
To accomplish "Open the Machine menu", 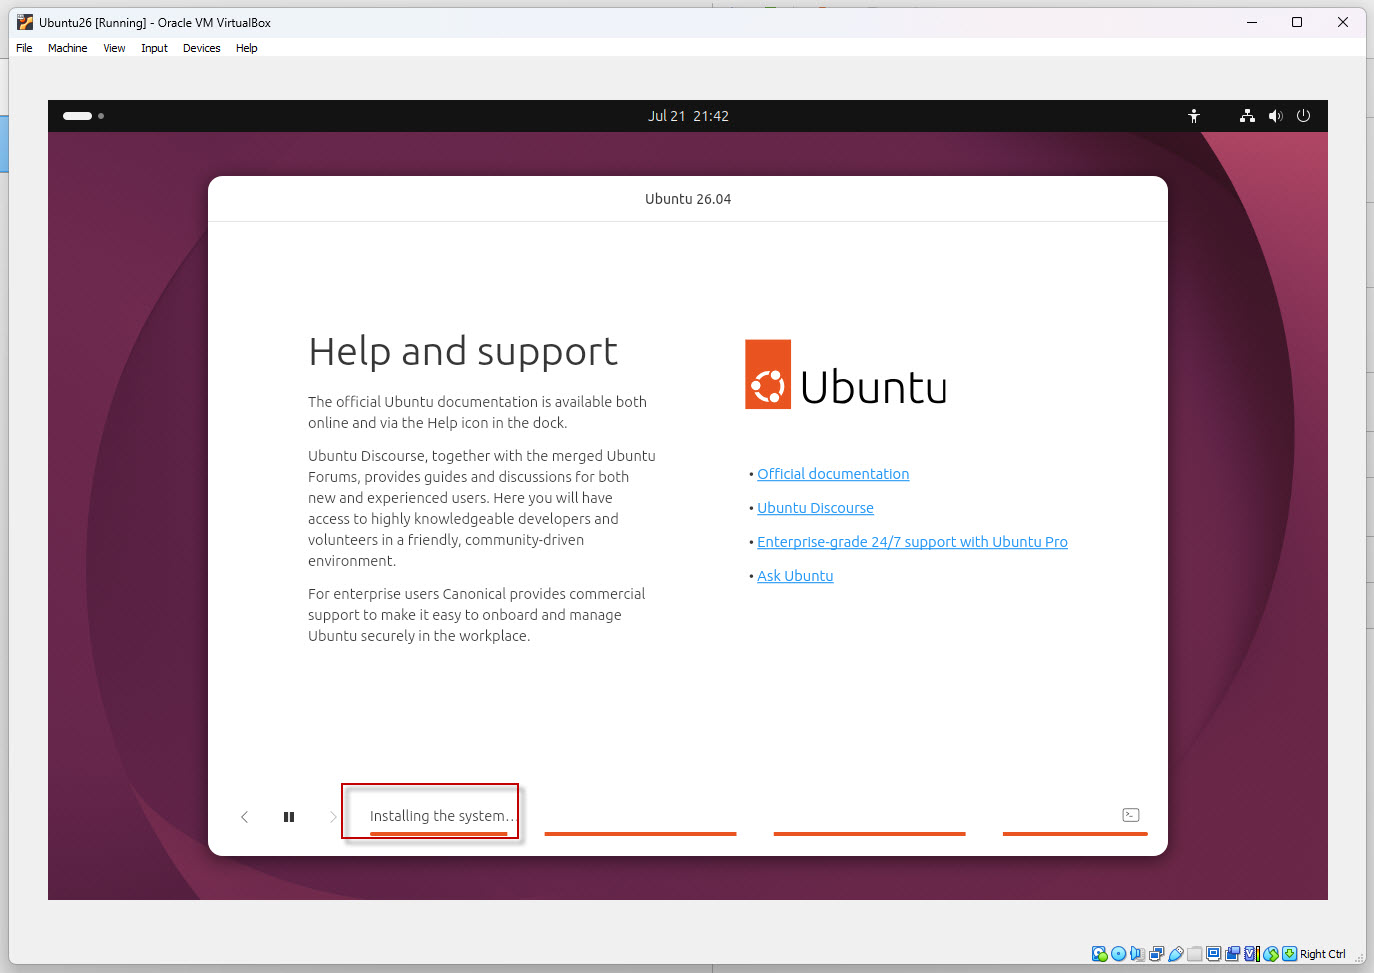I will (x=67, y=48).
